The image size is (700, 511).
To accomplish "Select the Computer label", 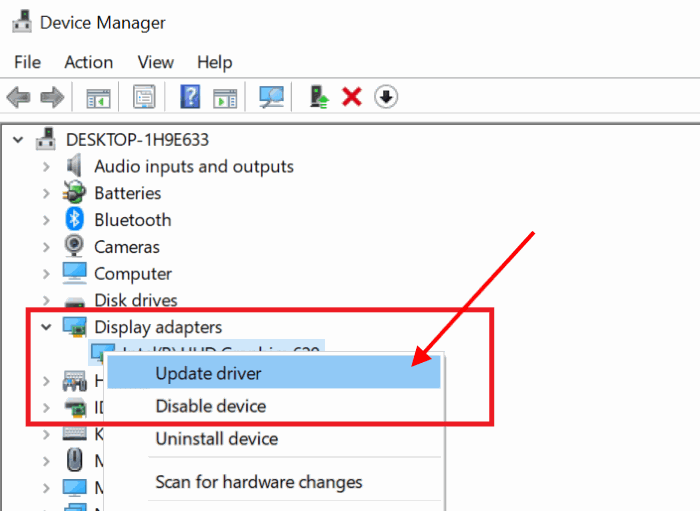I will click(133, 274).
